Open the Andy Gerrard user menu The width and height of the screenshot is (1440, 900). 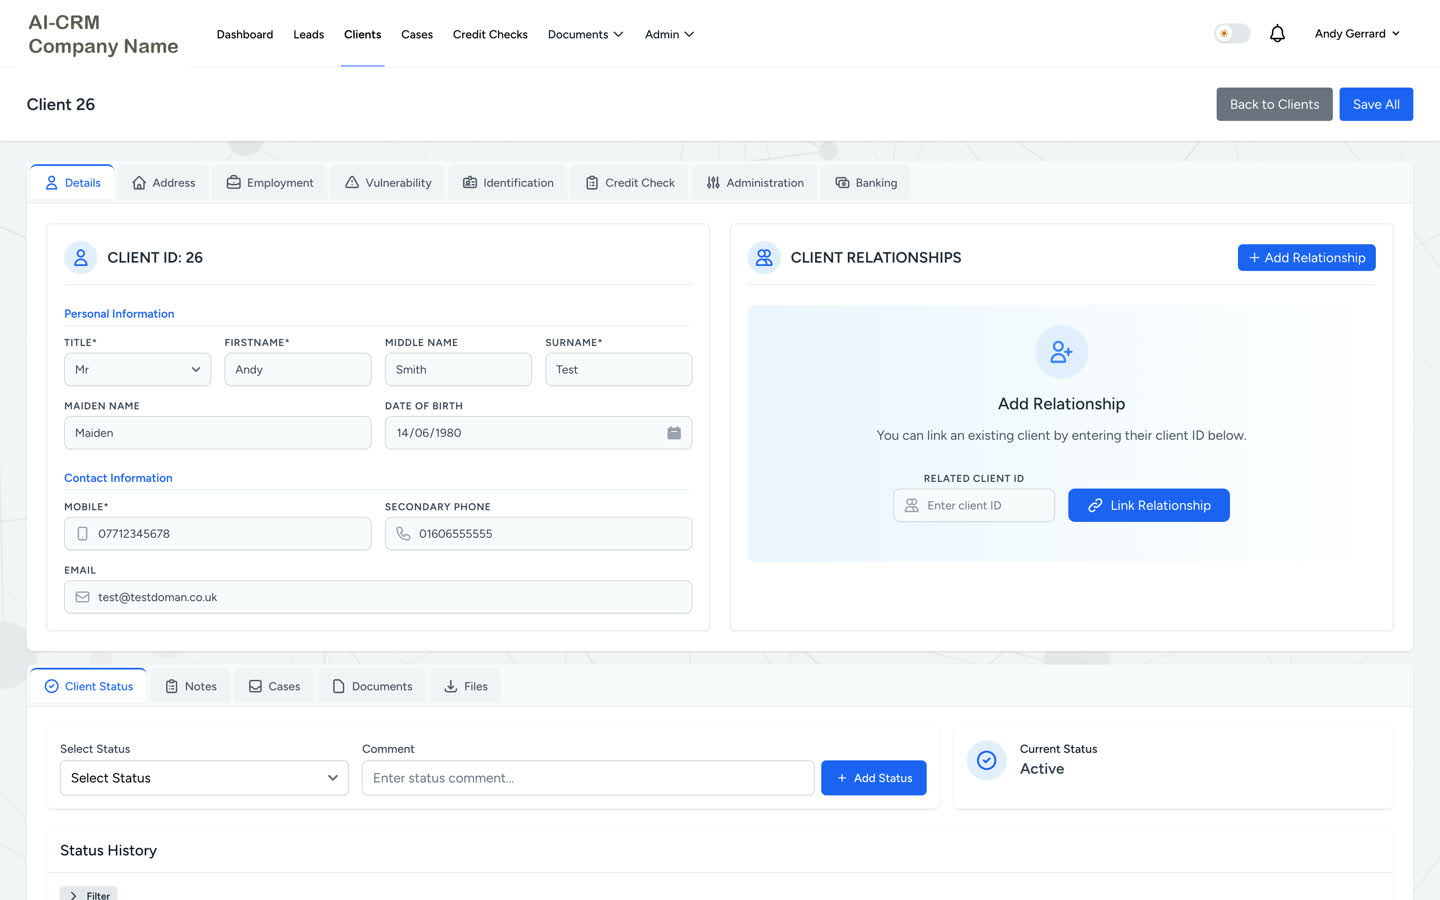pos(1357,34)
